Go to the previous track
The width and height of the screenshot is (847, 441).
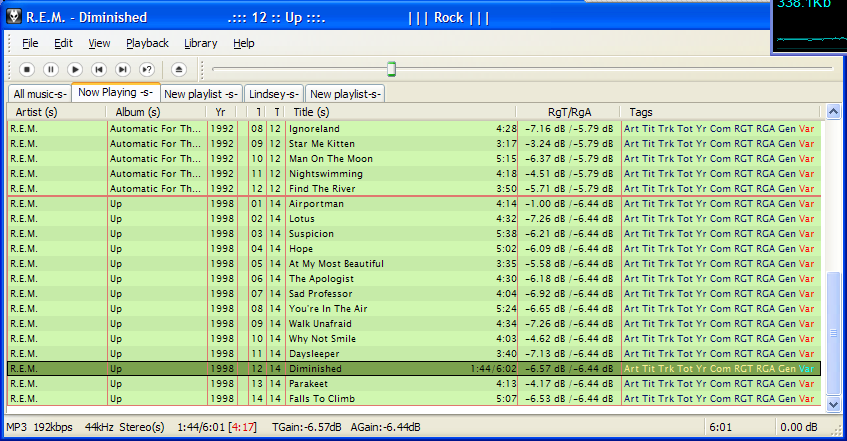click(x=99, y=70)
